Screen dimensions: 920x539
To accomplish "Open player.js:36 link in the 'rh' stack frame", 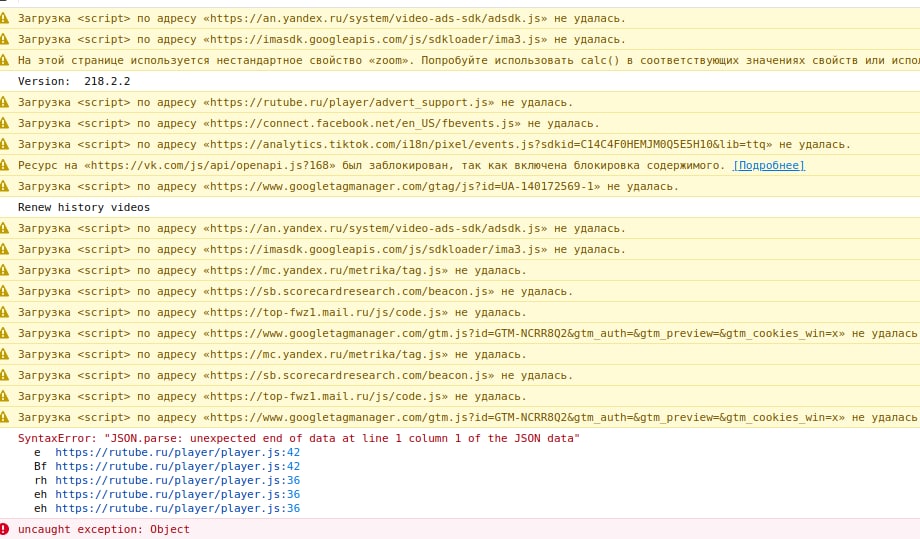I will tap(177, 480).
